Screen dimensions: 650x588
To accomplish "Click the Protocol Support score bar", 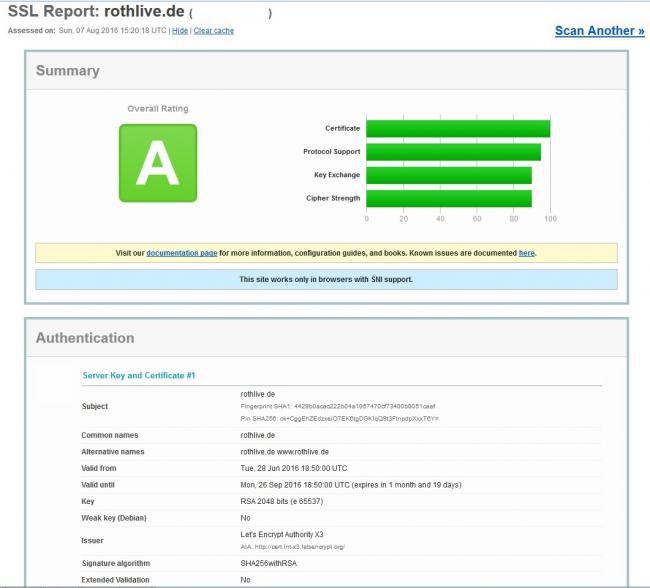I will click(454, 152).
